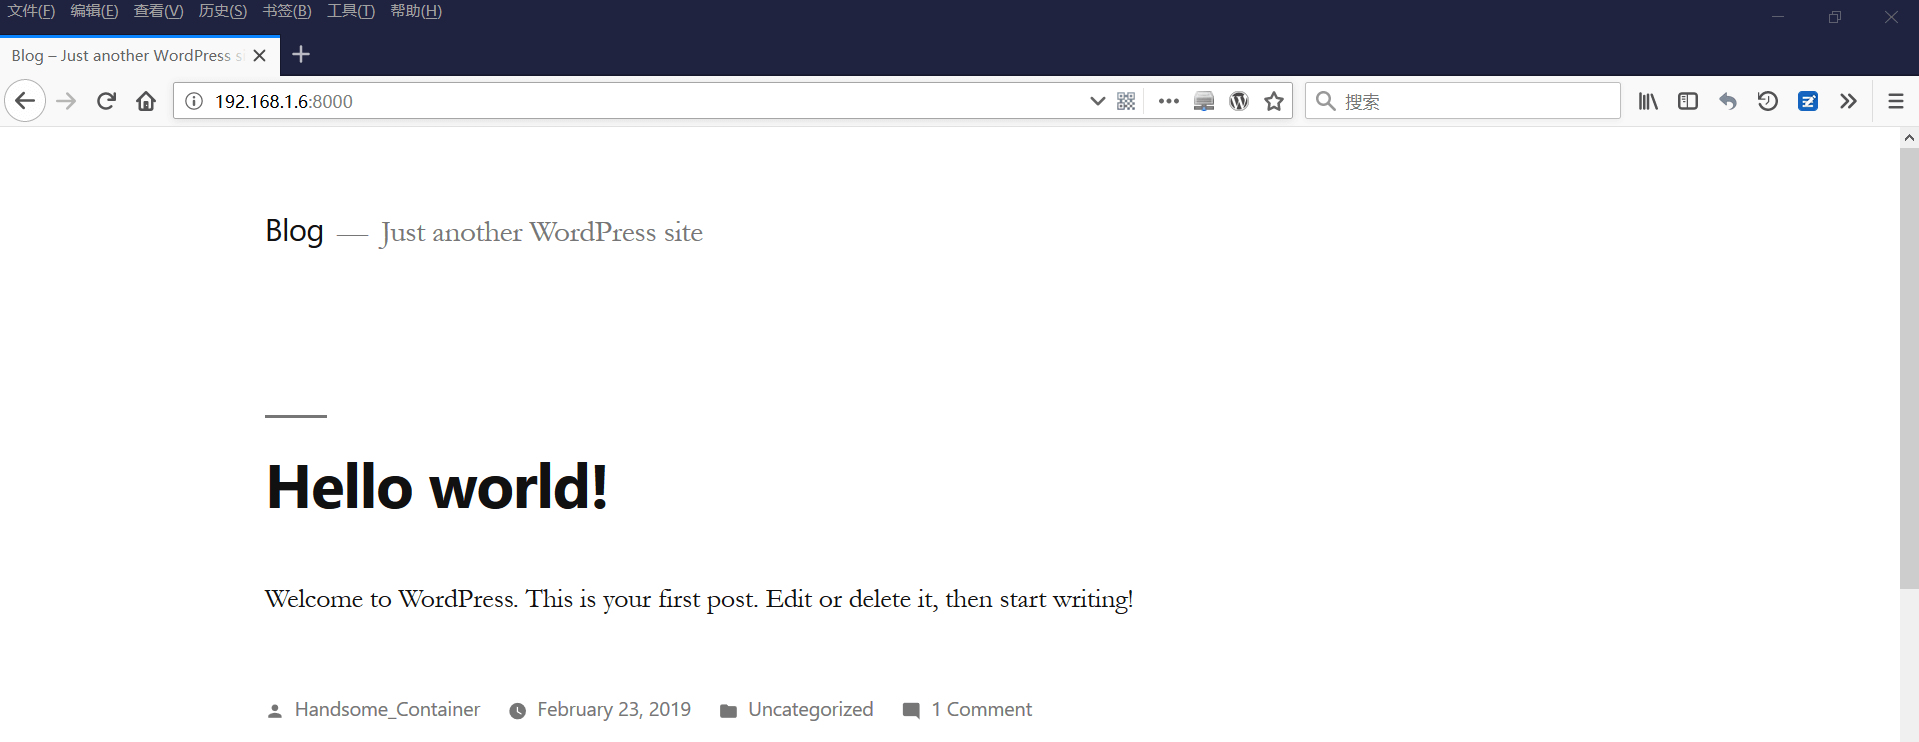Go to the browser home page

pyautogui.click(x=146, y=101)
